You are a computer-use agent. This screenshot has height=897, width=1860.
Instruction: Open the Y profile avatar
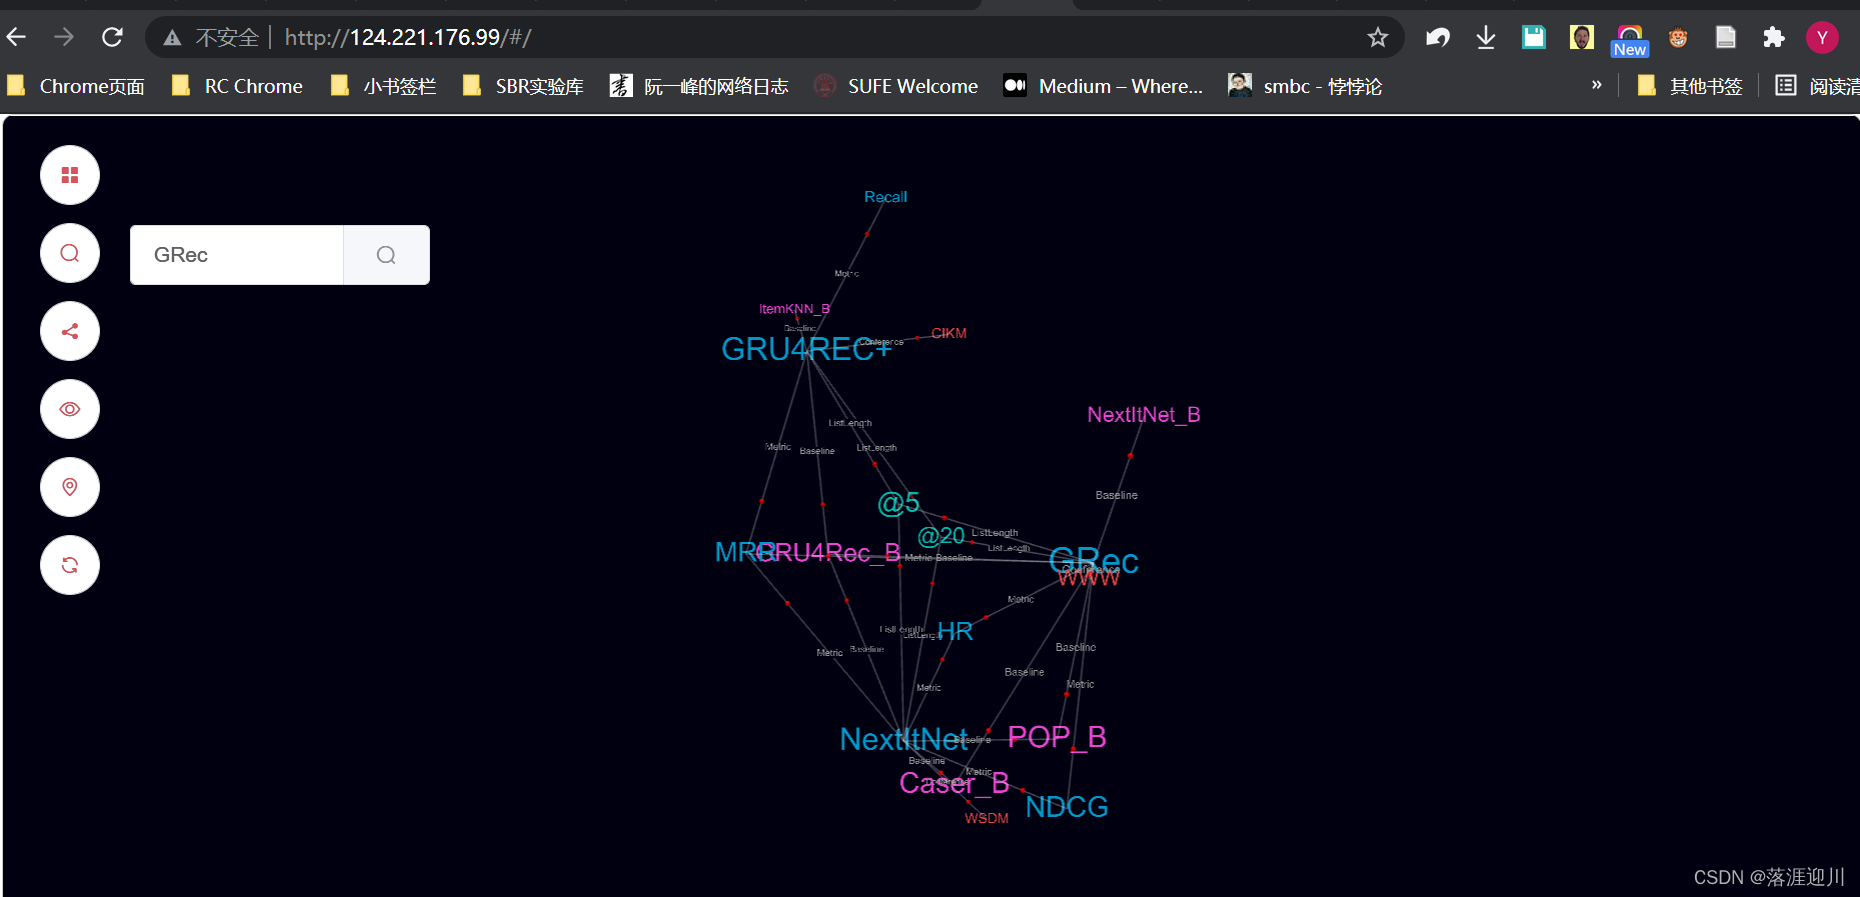pyautogui.click(x=1822, y=38)
